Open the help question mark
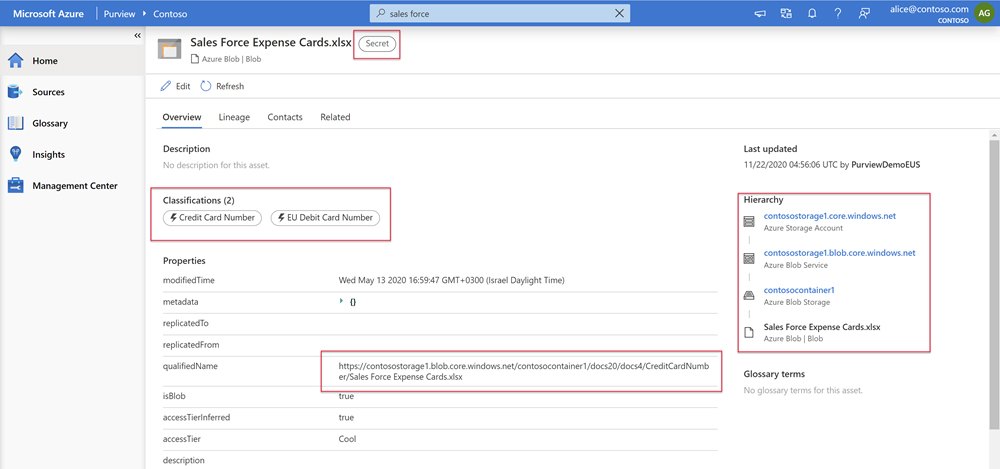Screen dimensions: 1000x469 click(x=838, y=13)
